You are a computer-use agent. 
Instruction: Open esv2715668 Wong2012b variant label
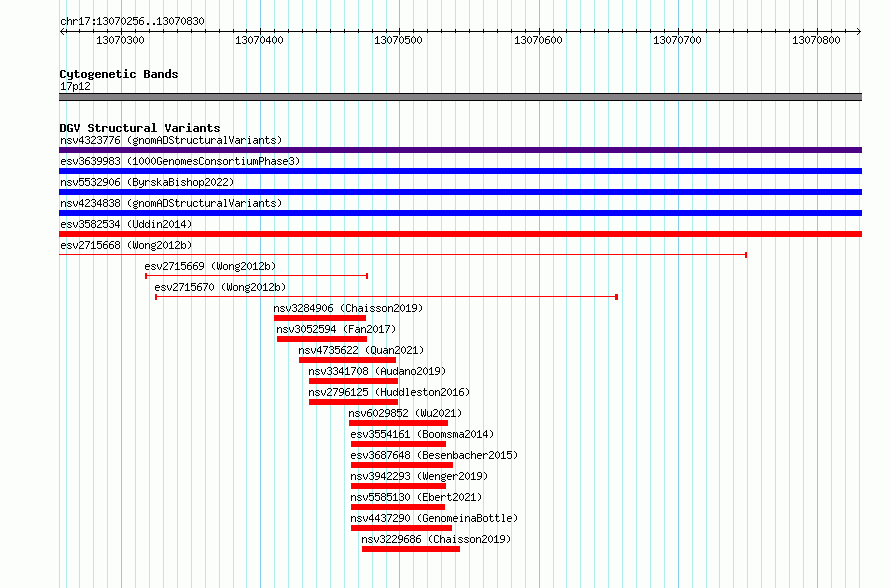tap(126, 245)
